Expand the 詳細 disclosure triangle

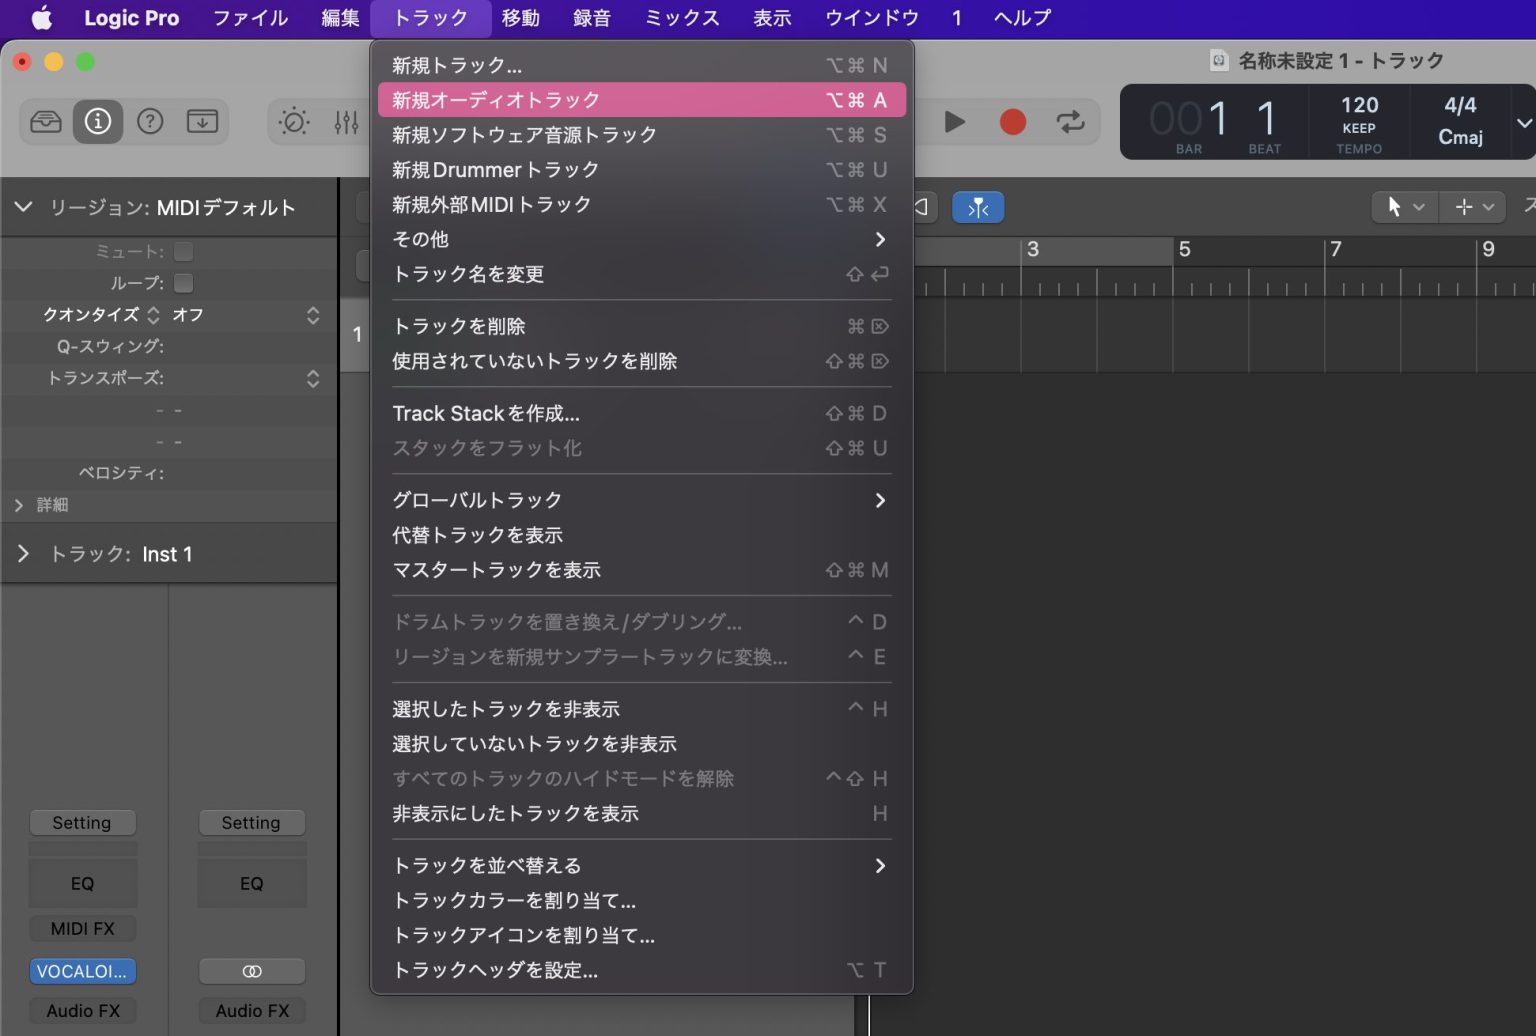click(x=19, y=505)
